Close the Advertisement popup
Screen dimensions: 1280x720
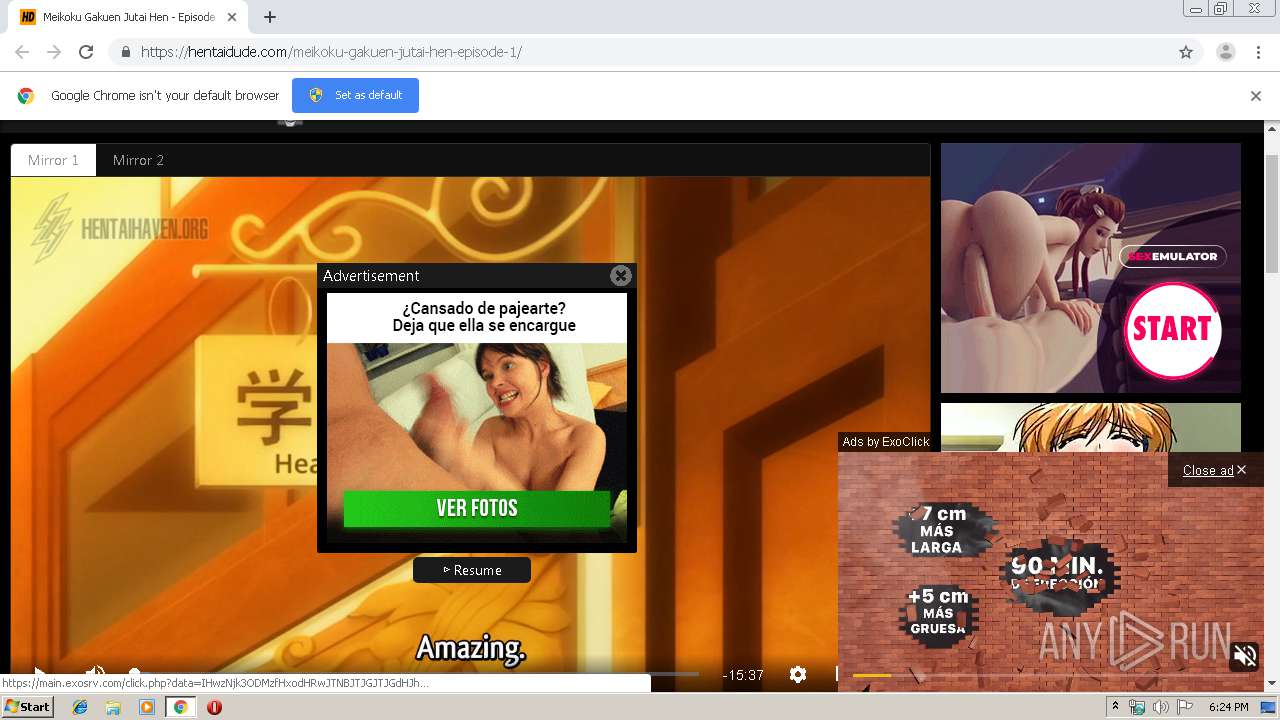[x=621, y=276]
